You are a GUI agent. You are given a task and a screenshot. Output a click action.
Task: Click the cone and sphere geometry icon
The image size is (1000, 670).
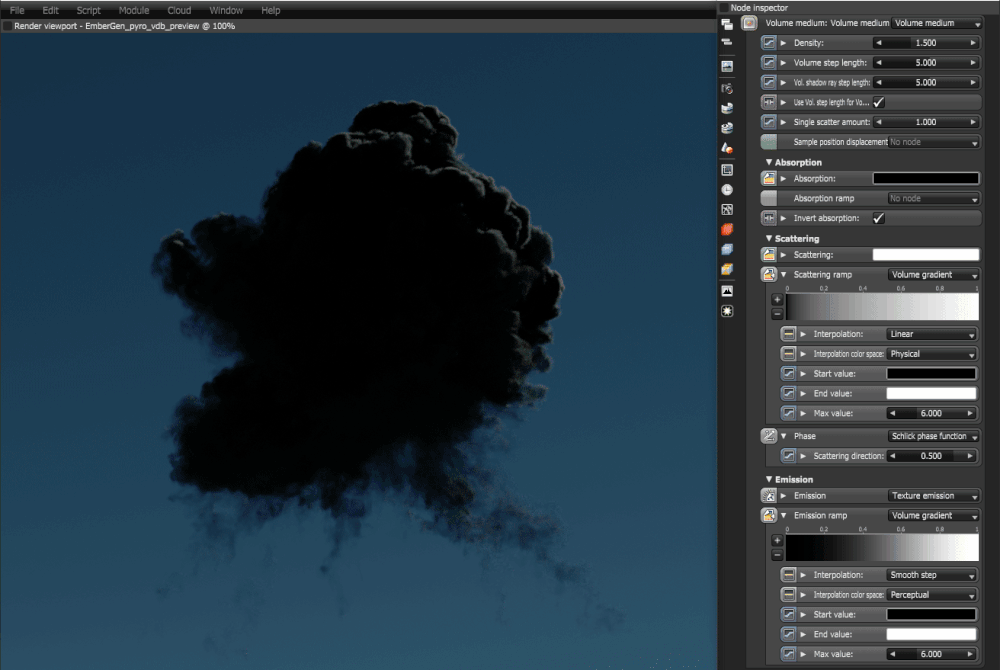click(x=727, y=149)
